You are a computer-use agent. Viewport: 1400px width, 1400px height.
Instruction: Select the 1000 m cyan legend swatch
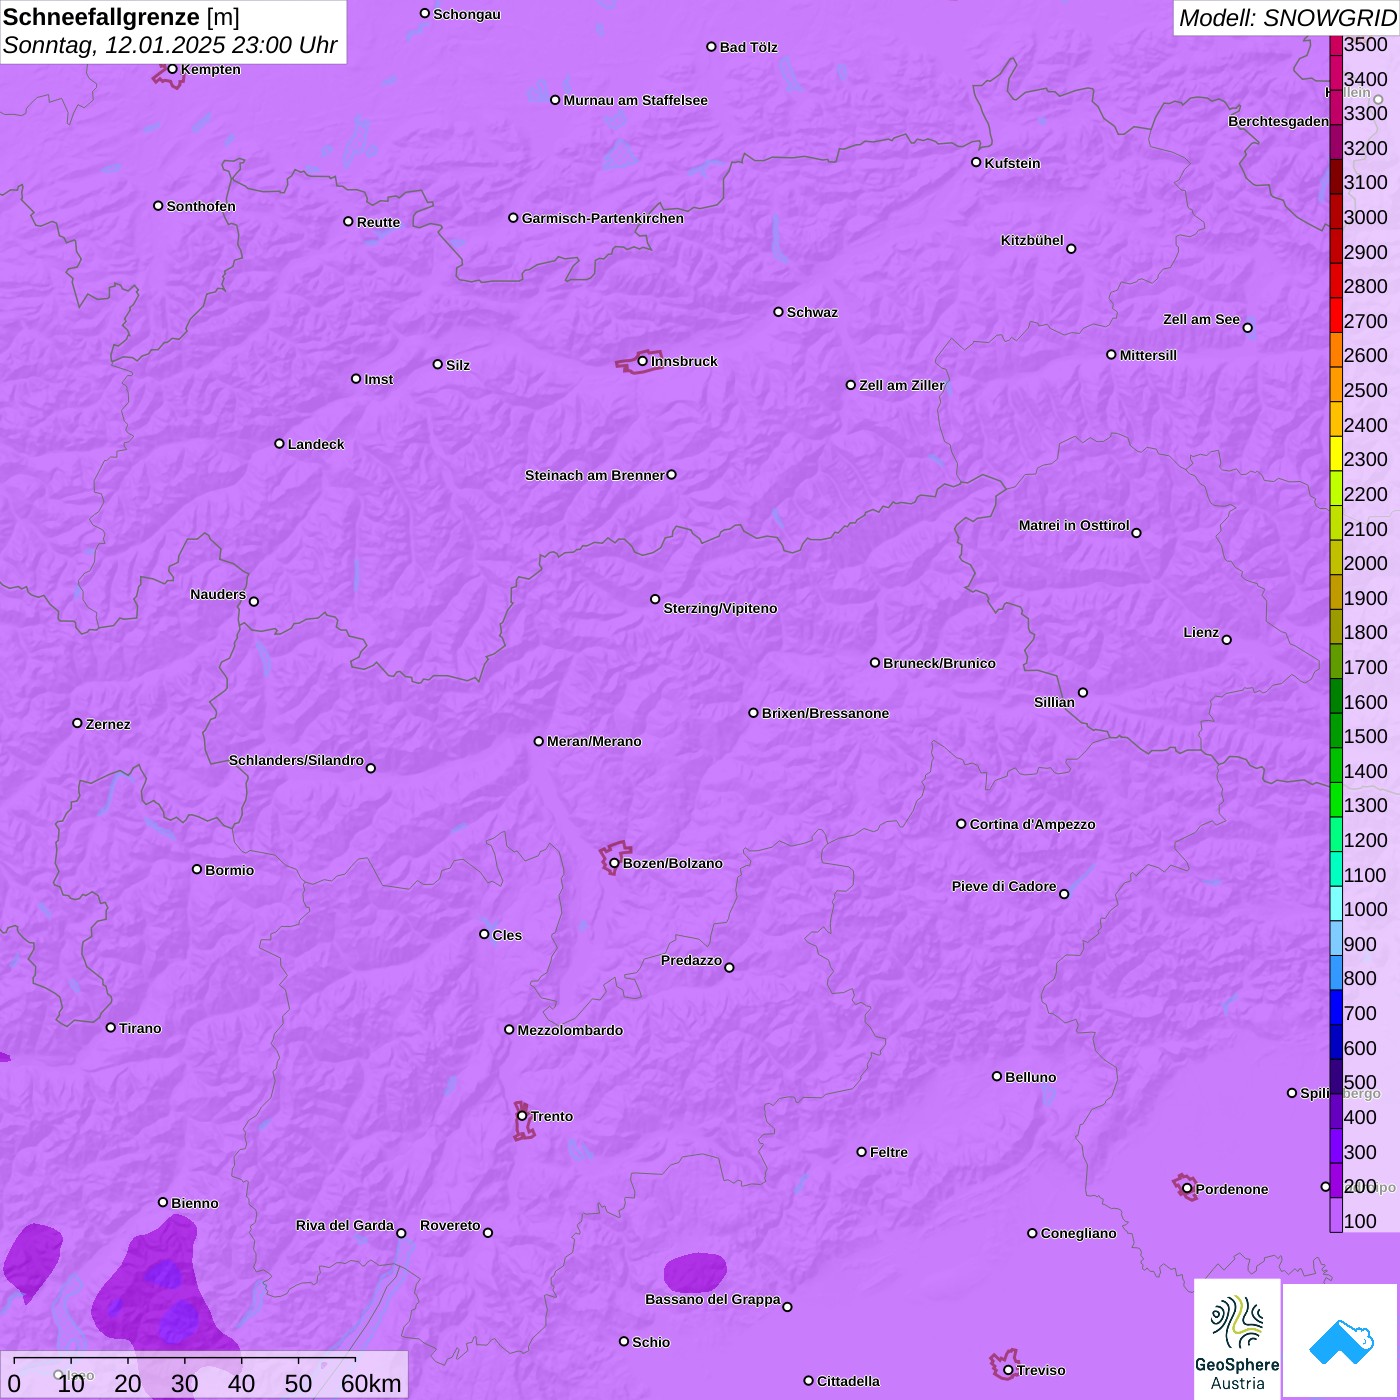tap(1336, 903)
